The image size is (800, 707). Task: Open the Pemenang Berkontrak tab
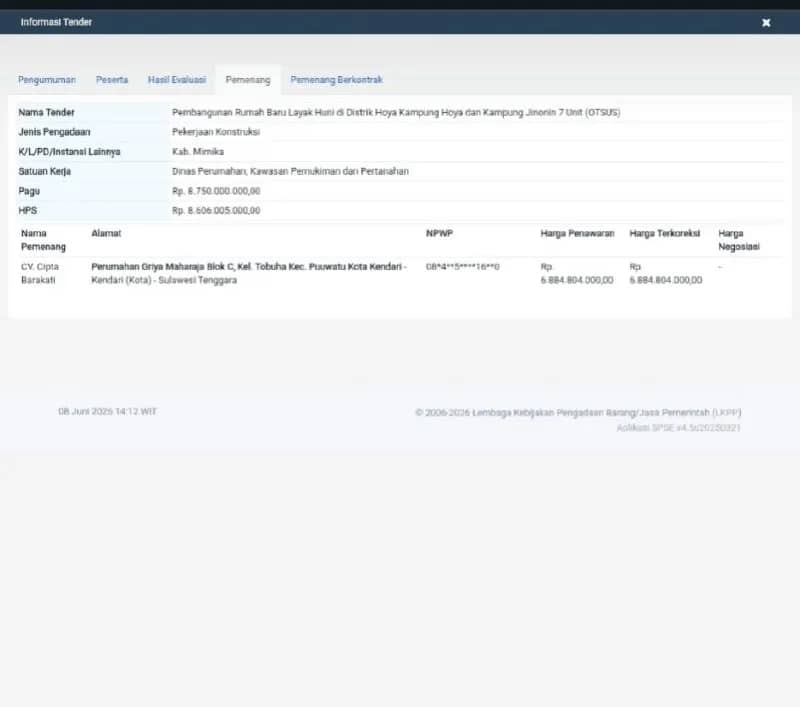pyautogui.click(x=337, y=80)
